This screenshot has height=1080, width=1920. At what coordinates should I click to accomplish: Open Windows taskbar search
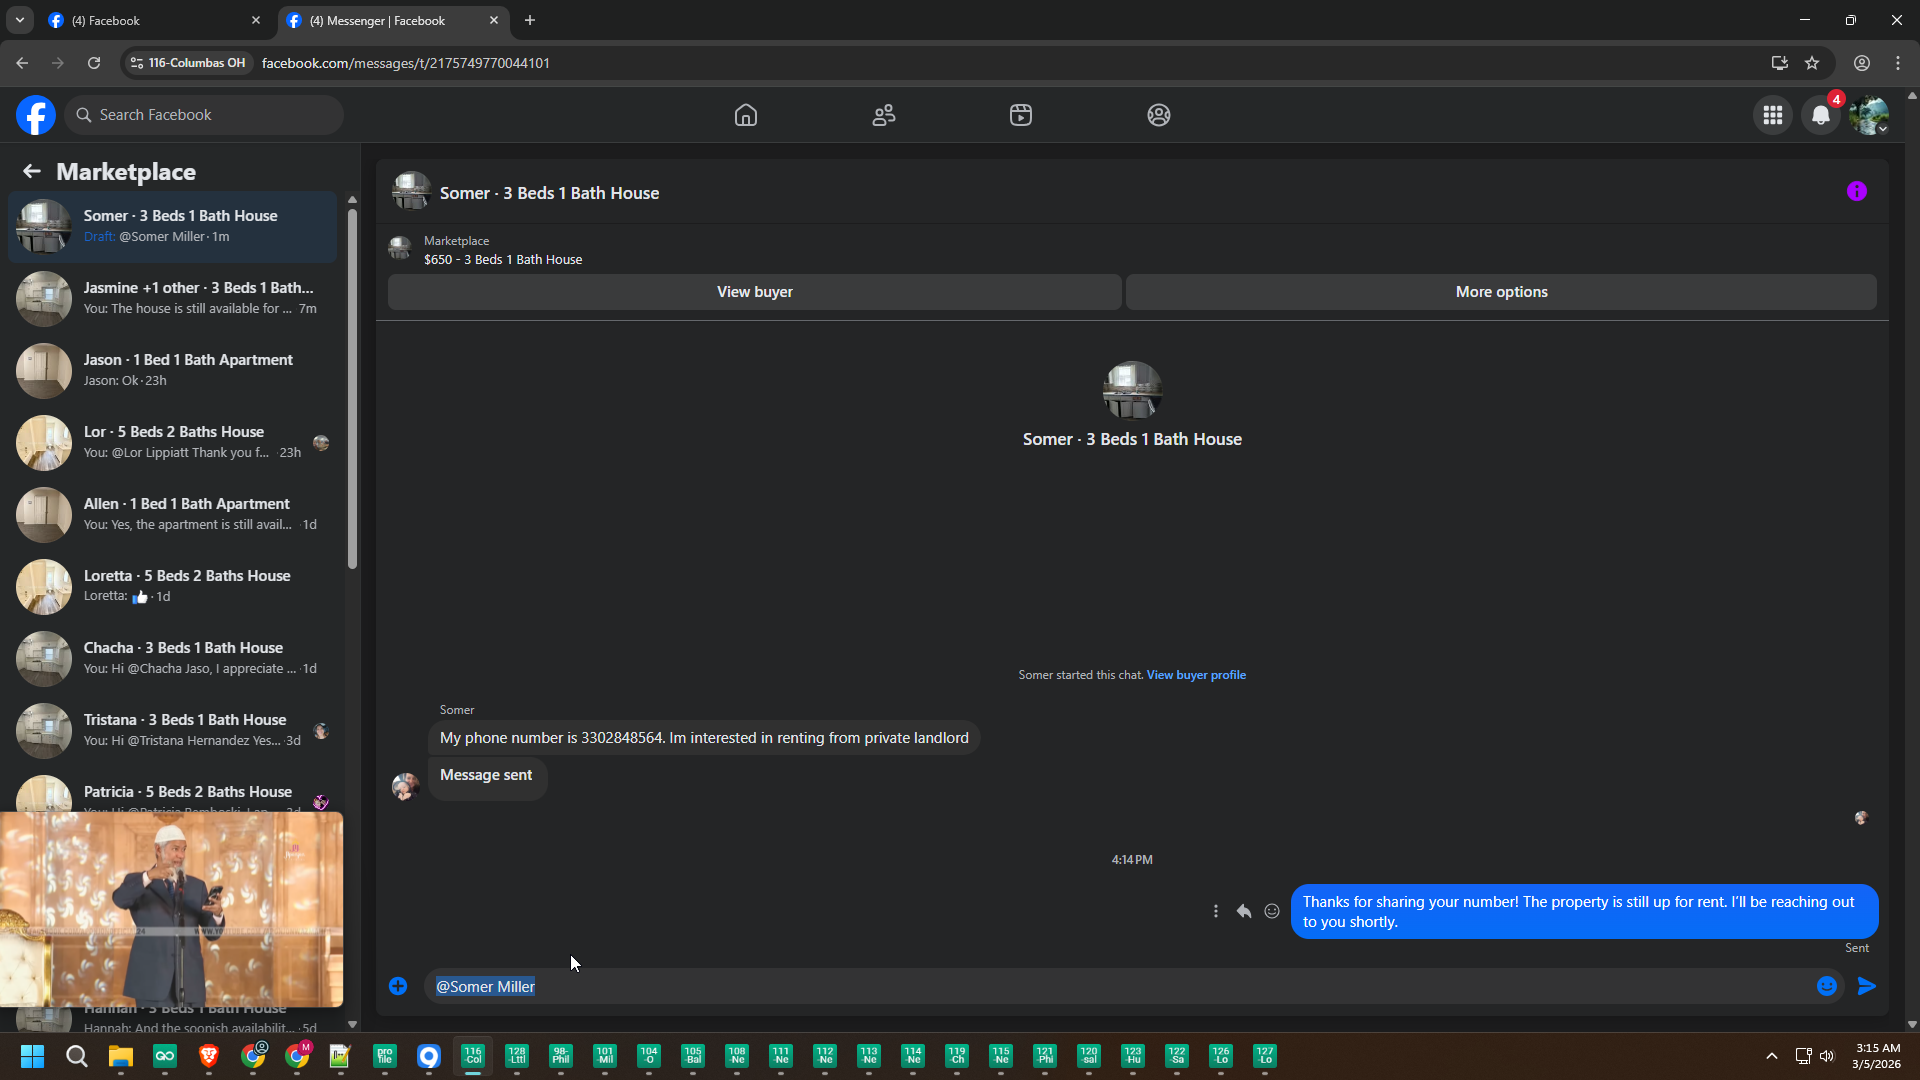[x=77, y=1056]
